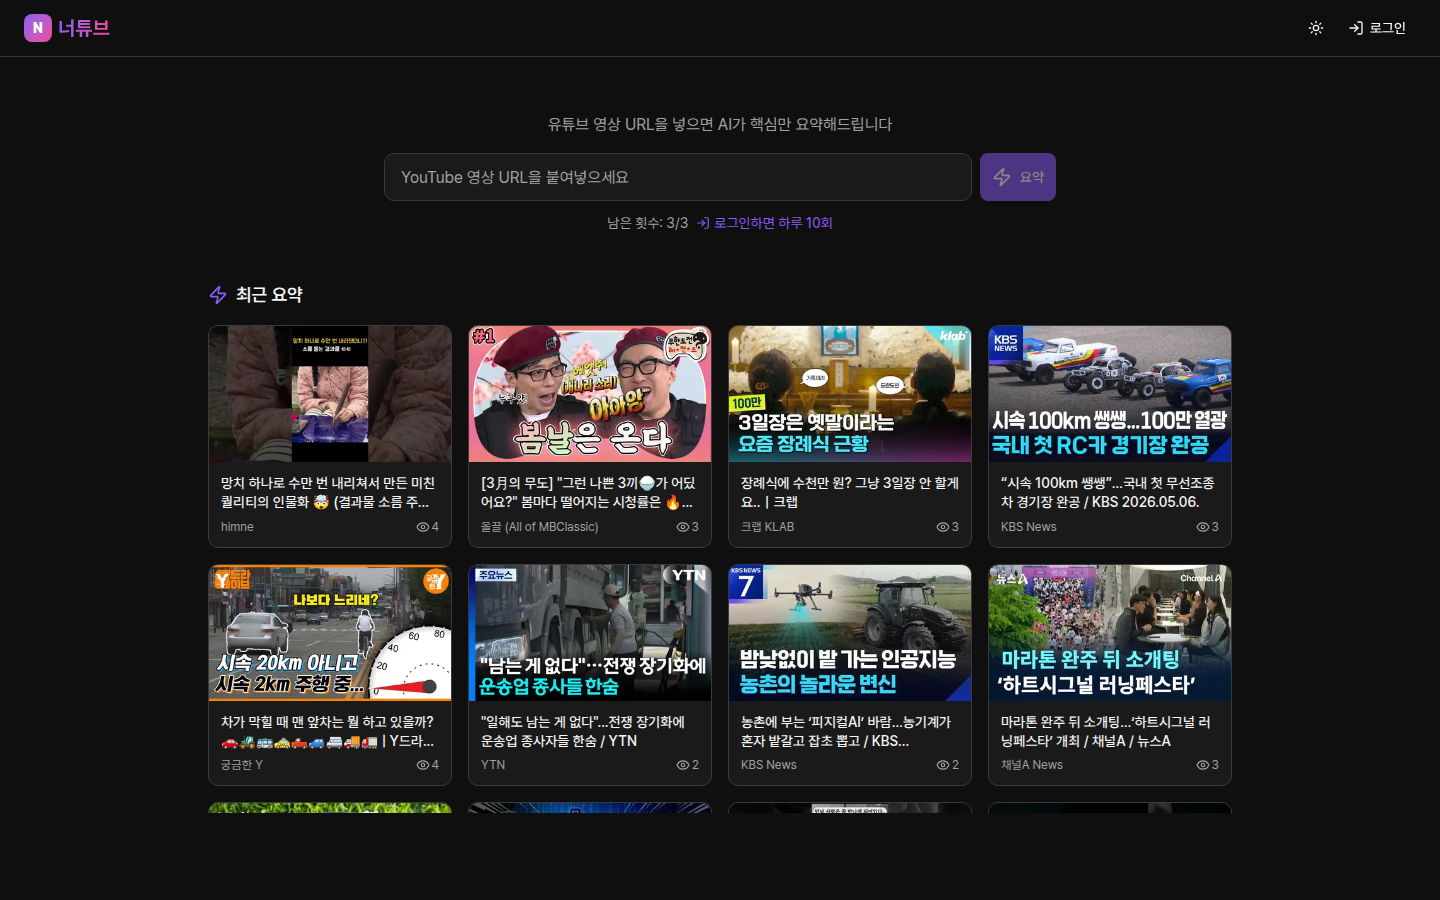
Task: Click title '농촌에 부는 피지컬AI 바람'
Action: [846, 731]
